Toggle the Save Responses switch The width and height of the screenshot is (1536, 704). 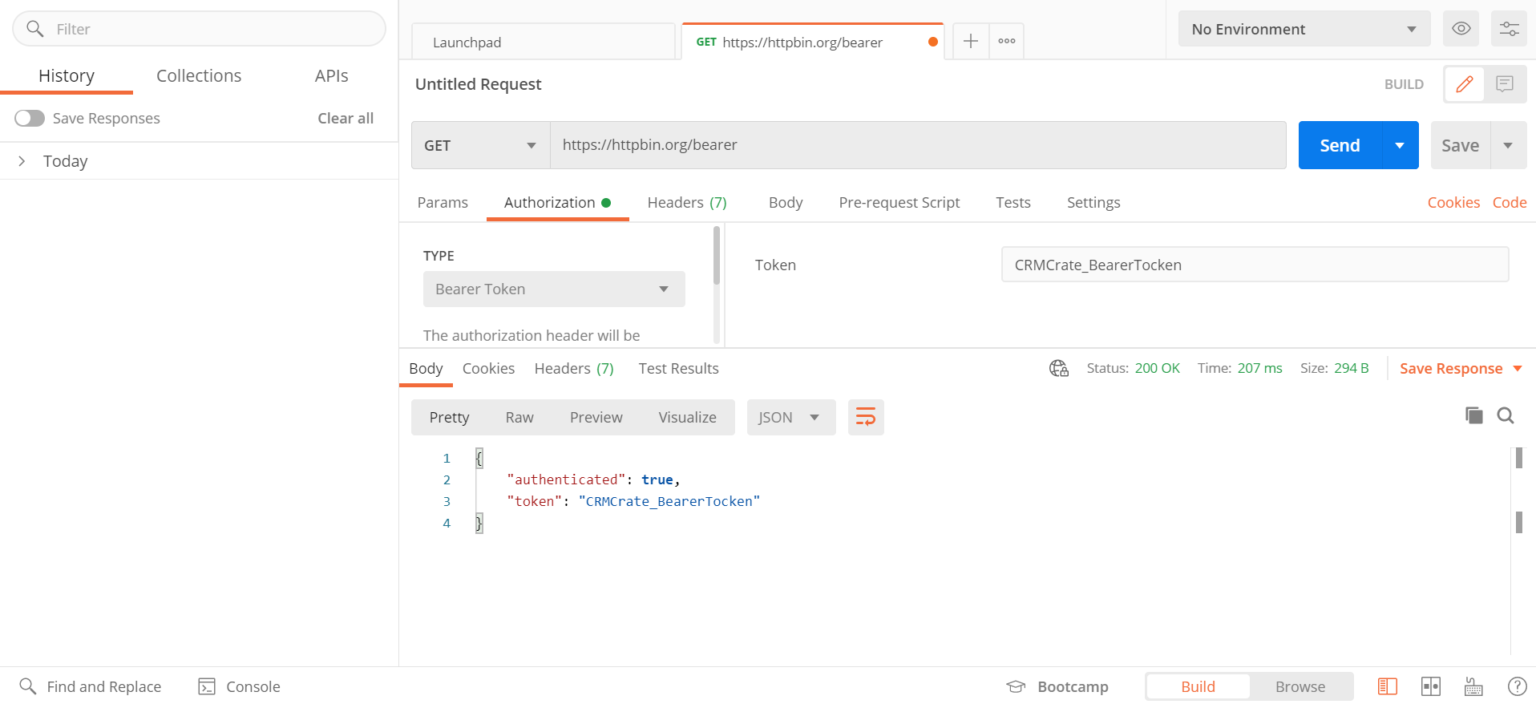point(30,118)
